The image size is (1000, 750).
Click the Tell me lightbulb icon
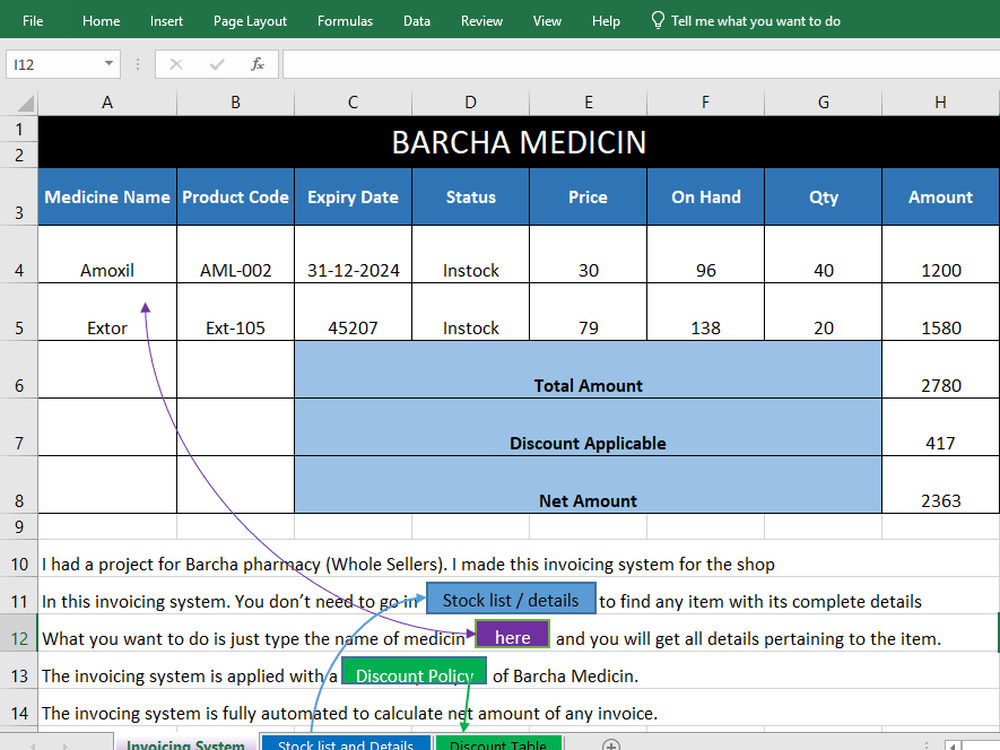pyautogui.click(x=658, y=20)
